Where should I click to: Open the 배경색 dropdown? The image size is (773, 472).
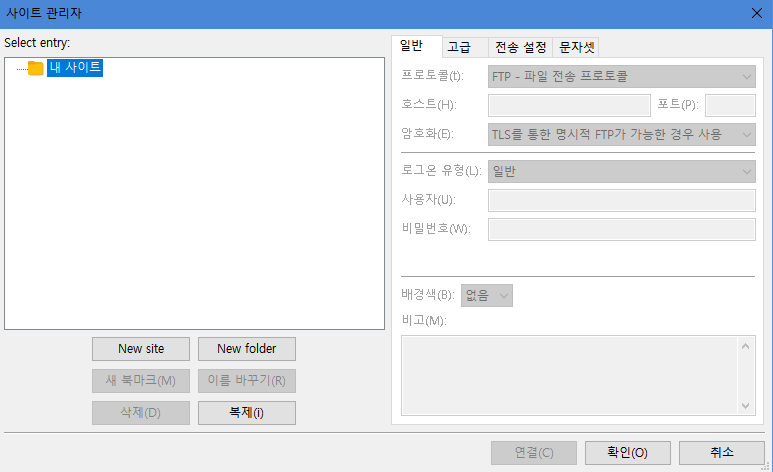pos(487,295)
